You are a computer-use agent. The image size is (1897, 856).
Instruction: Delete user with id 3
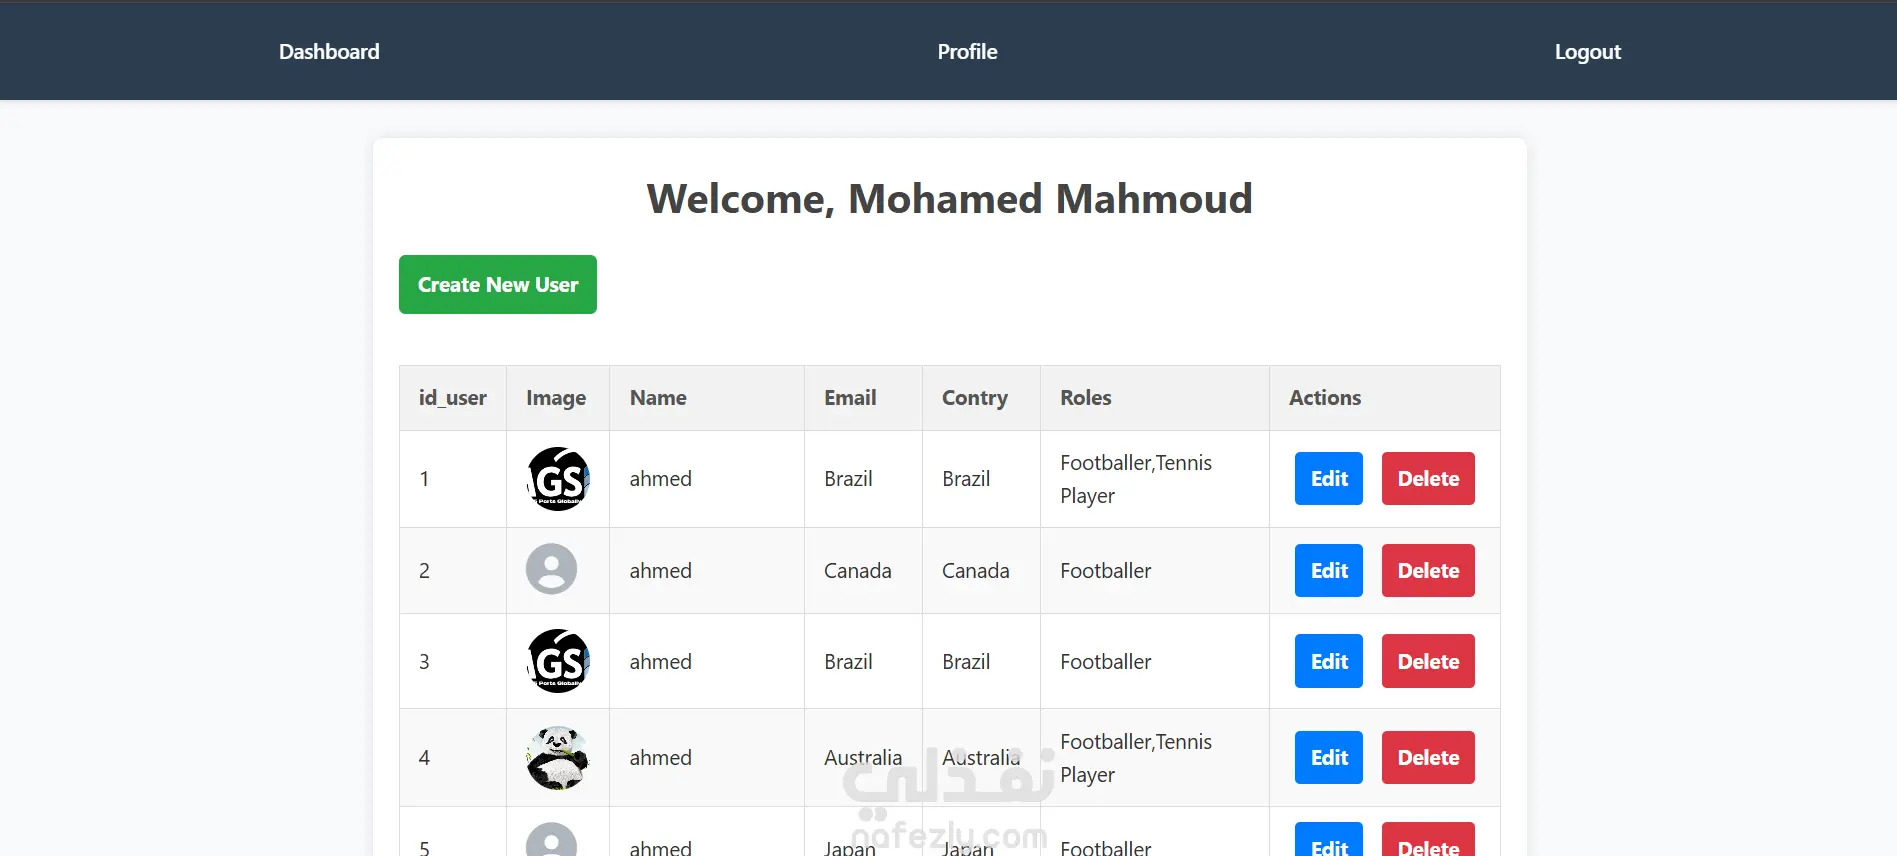[x=1427, y=662]
